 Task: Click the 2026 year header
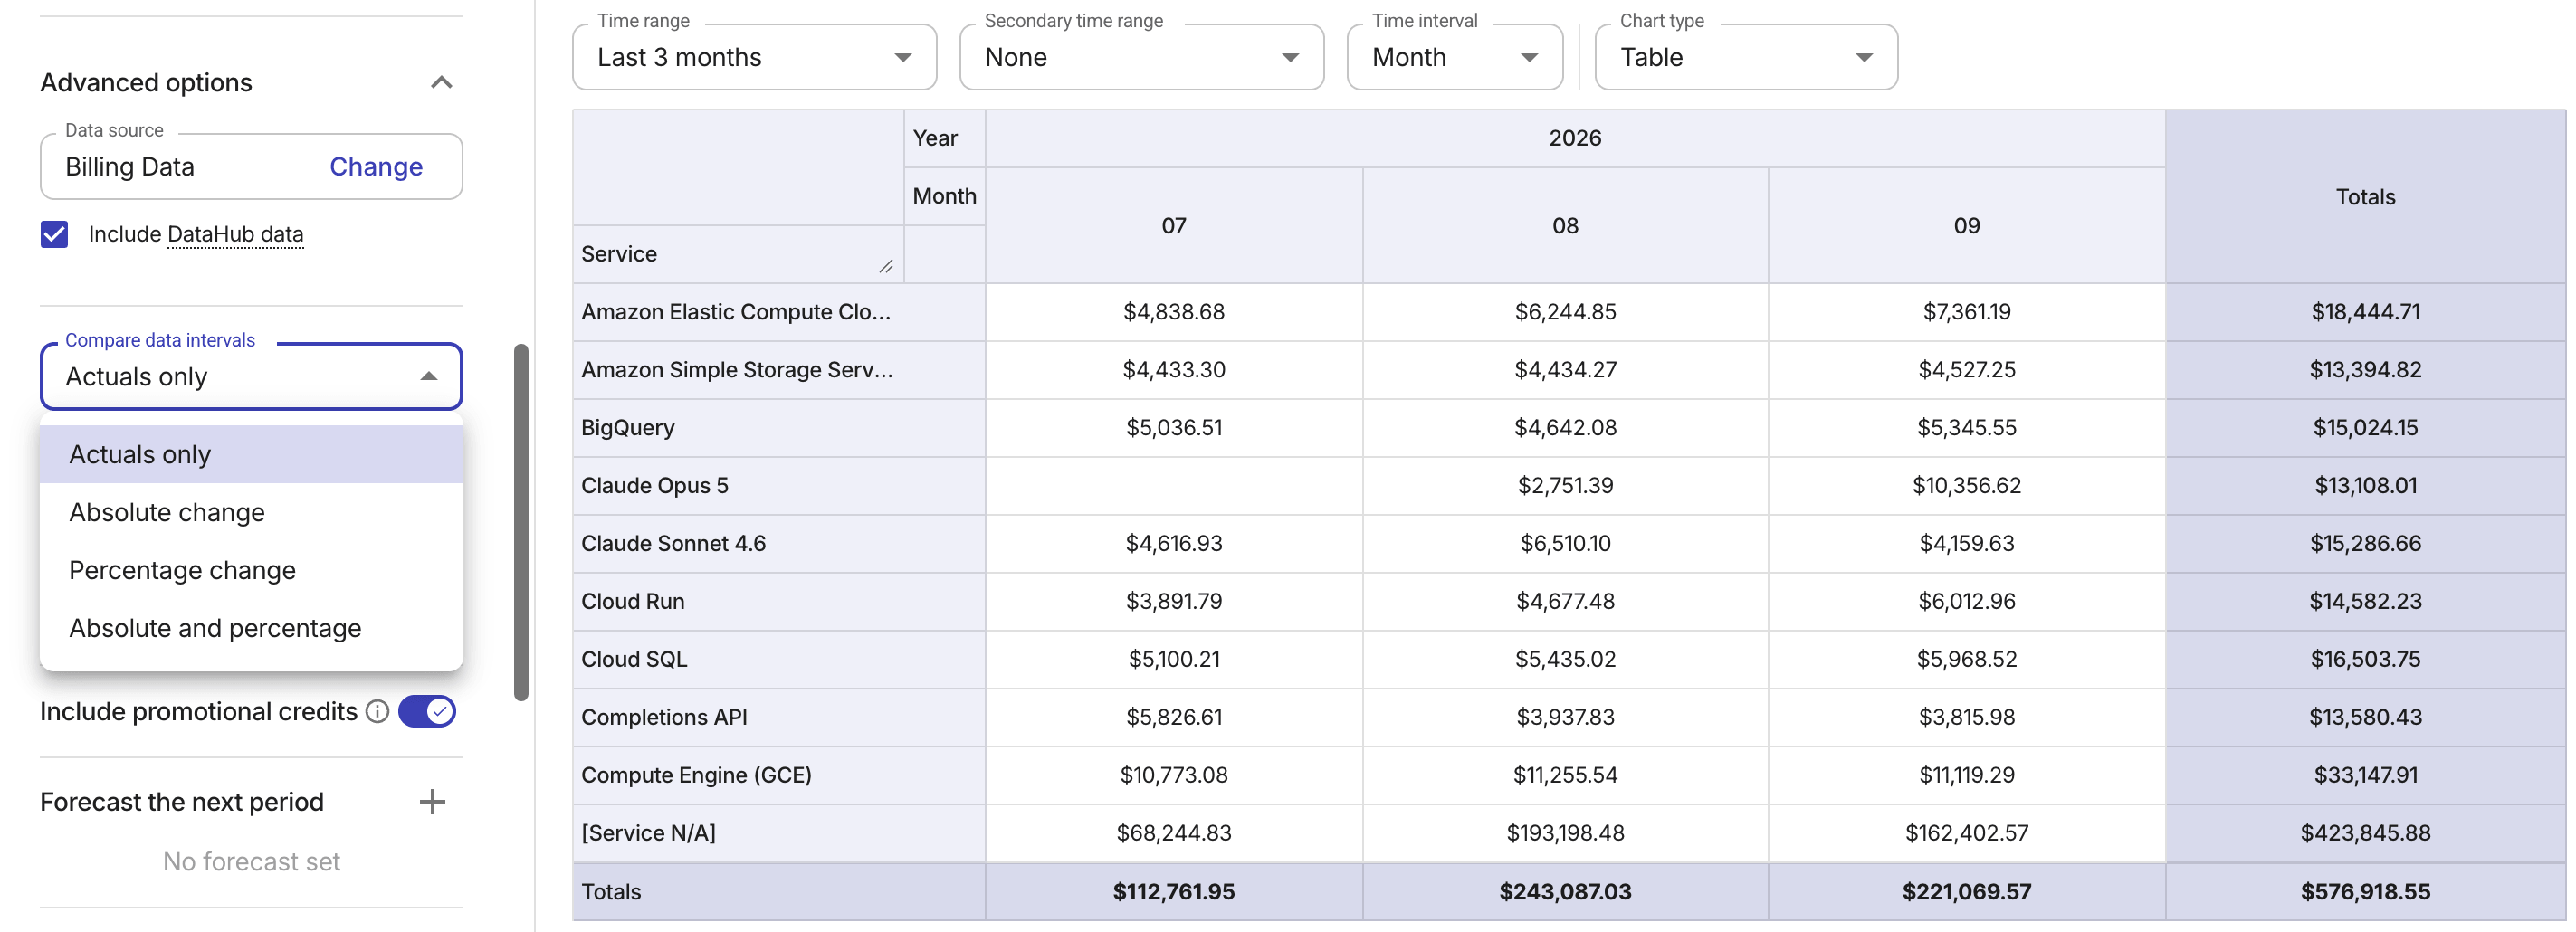(1575, 138)
